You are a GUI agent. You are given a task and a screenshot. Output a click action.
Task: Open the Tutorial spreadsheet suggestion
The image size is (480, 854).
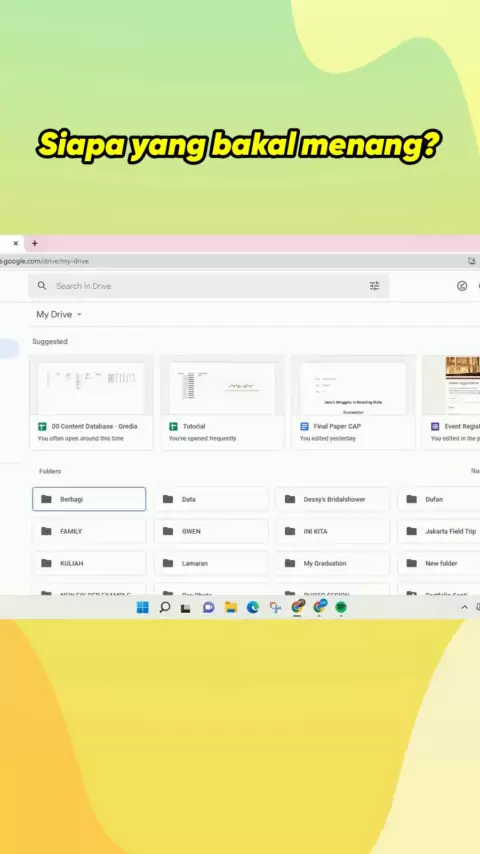pyautogui.click(x=222, y=402)
